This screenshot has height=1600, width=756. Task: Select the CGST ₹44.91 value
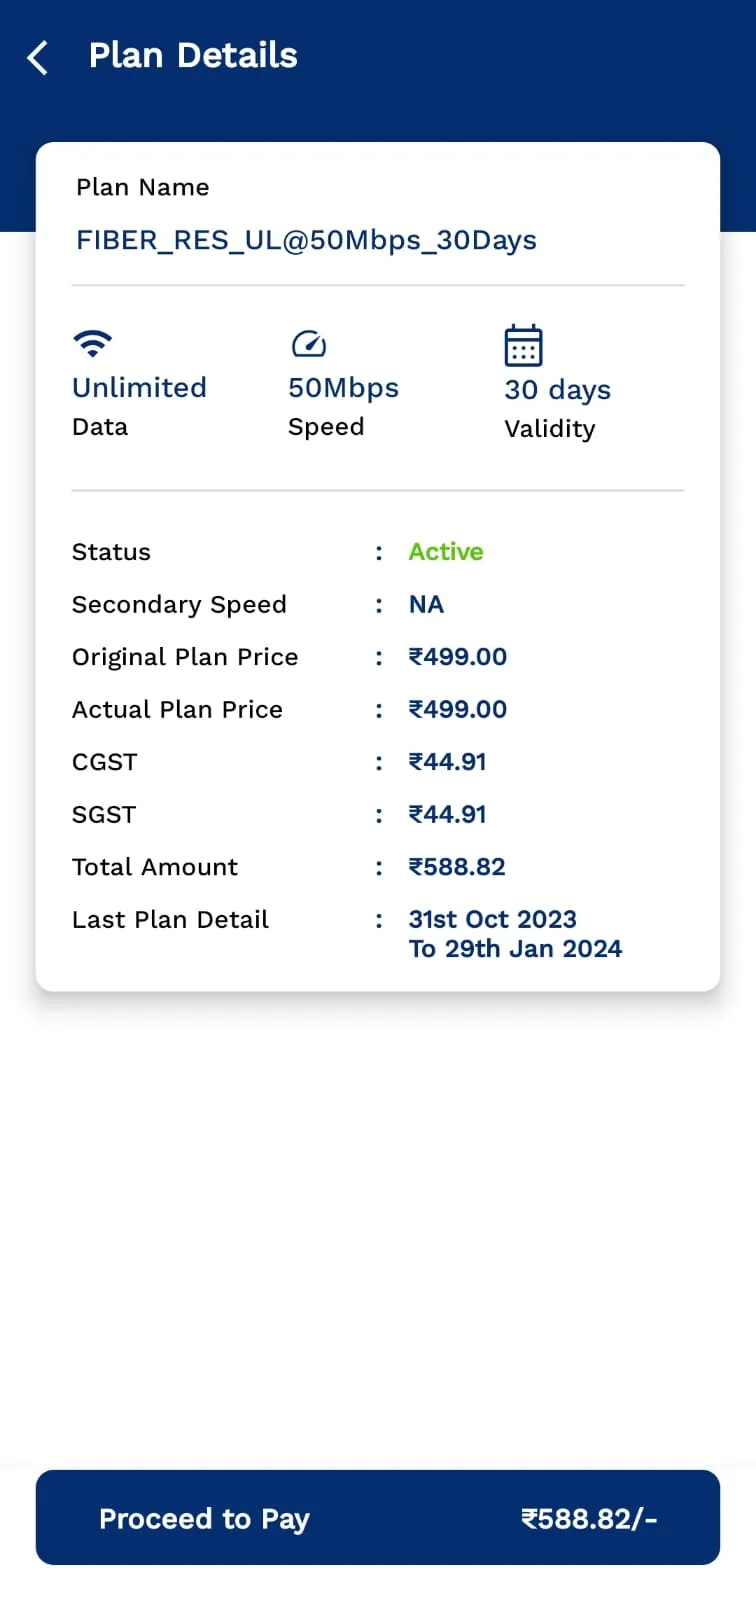pyautogui.click(x=447, y=762)
